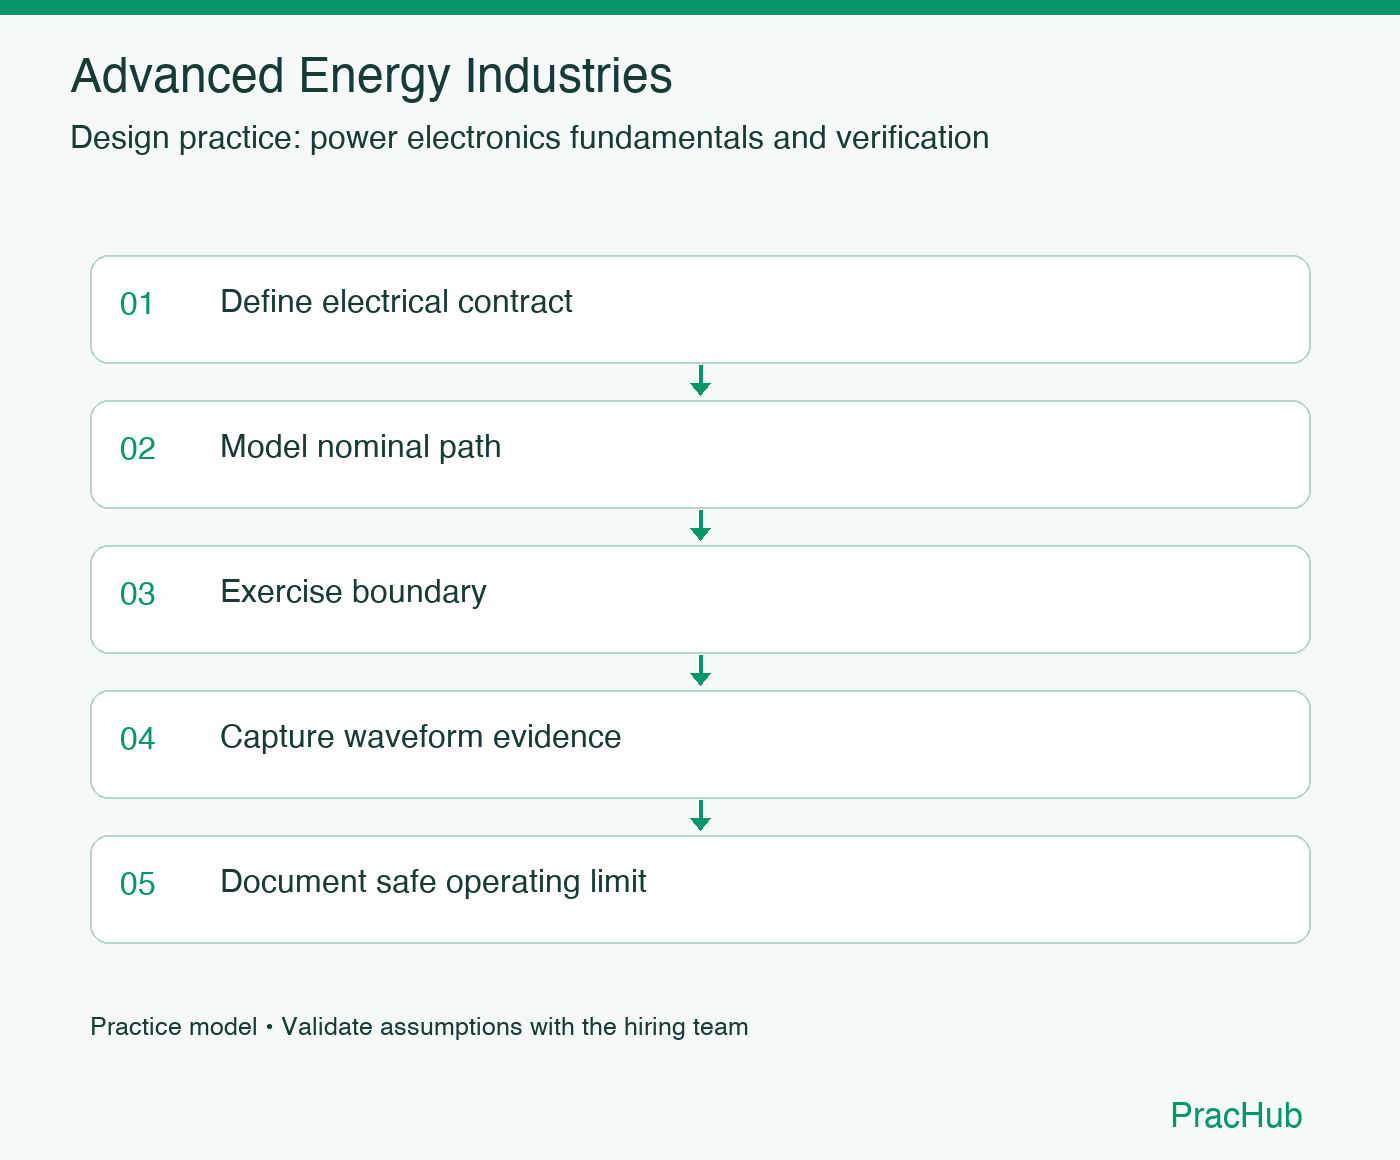Click the Practice model footer note

click(x=419, y=1027)
